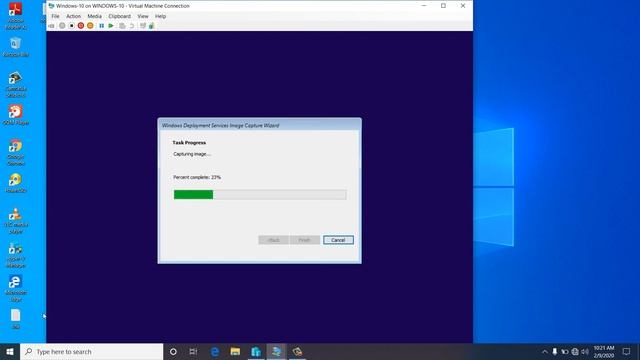Image resolution: width=640 pixels, height=360 pixels.
Task: Select the Adobe Reader XI desktop icon
Action: pos(16,16)
